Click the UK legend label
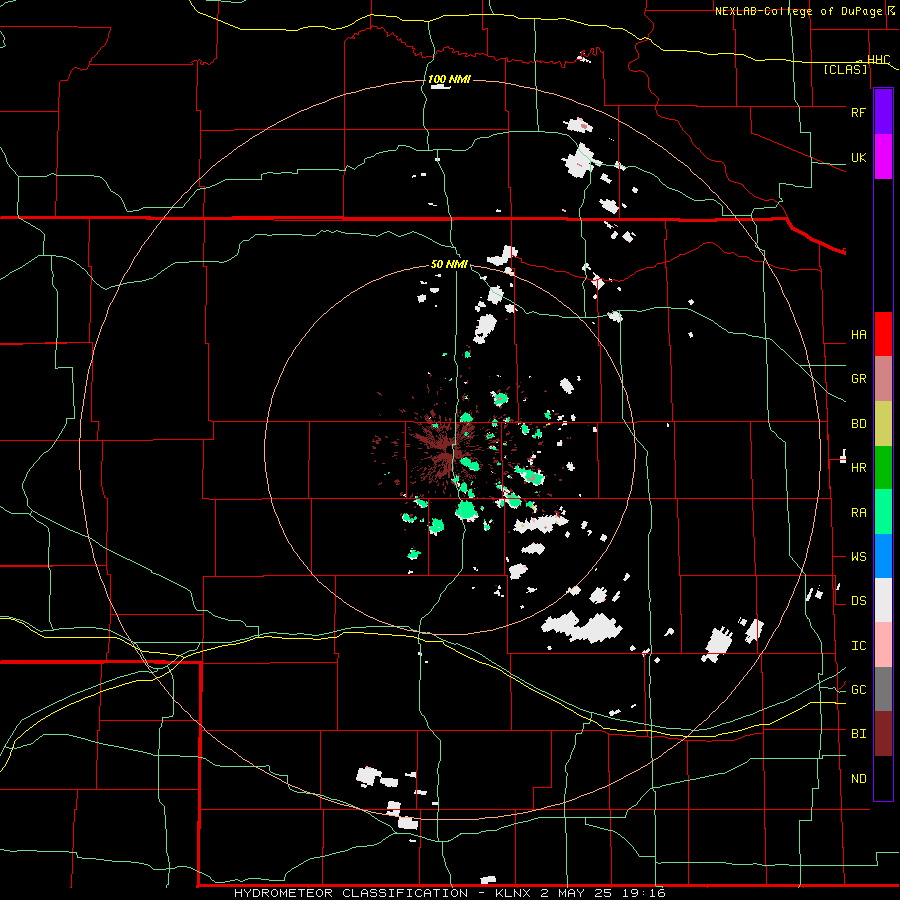This screenshot has height=900, width=900. pyautogui.click(x=858, y=157)
